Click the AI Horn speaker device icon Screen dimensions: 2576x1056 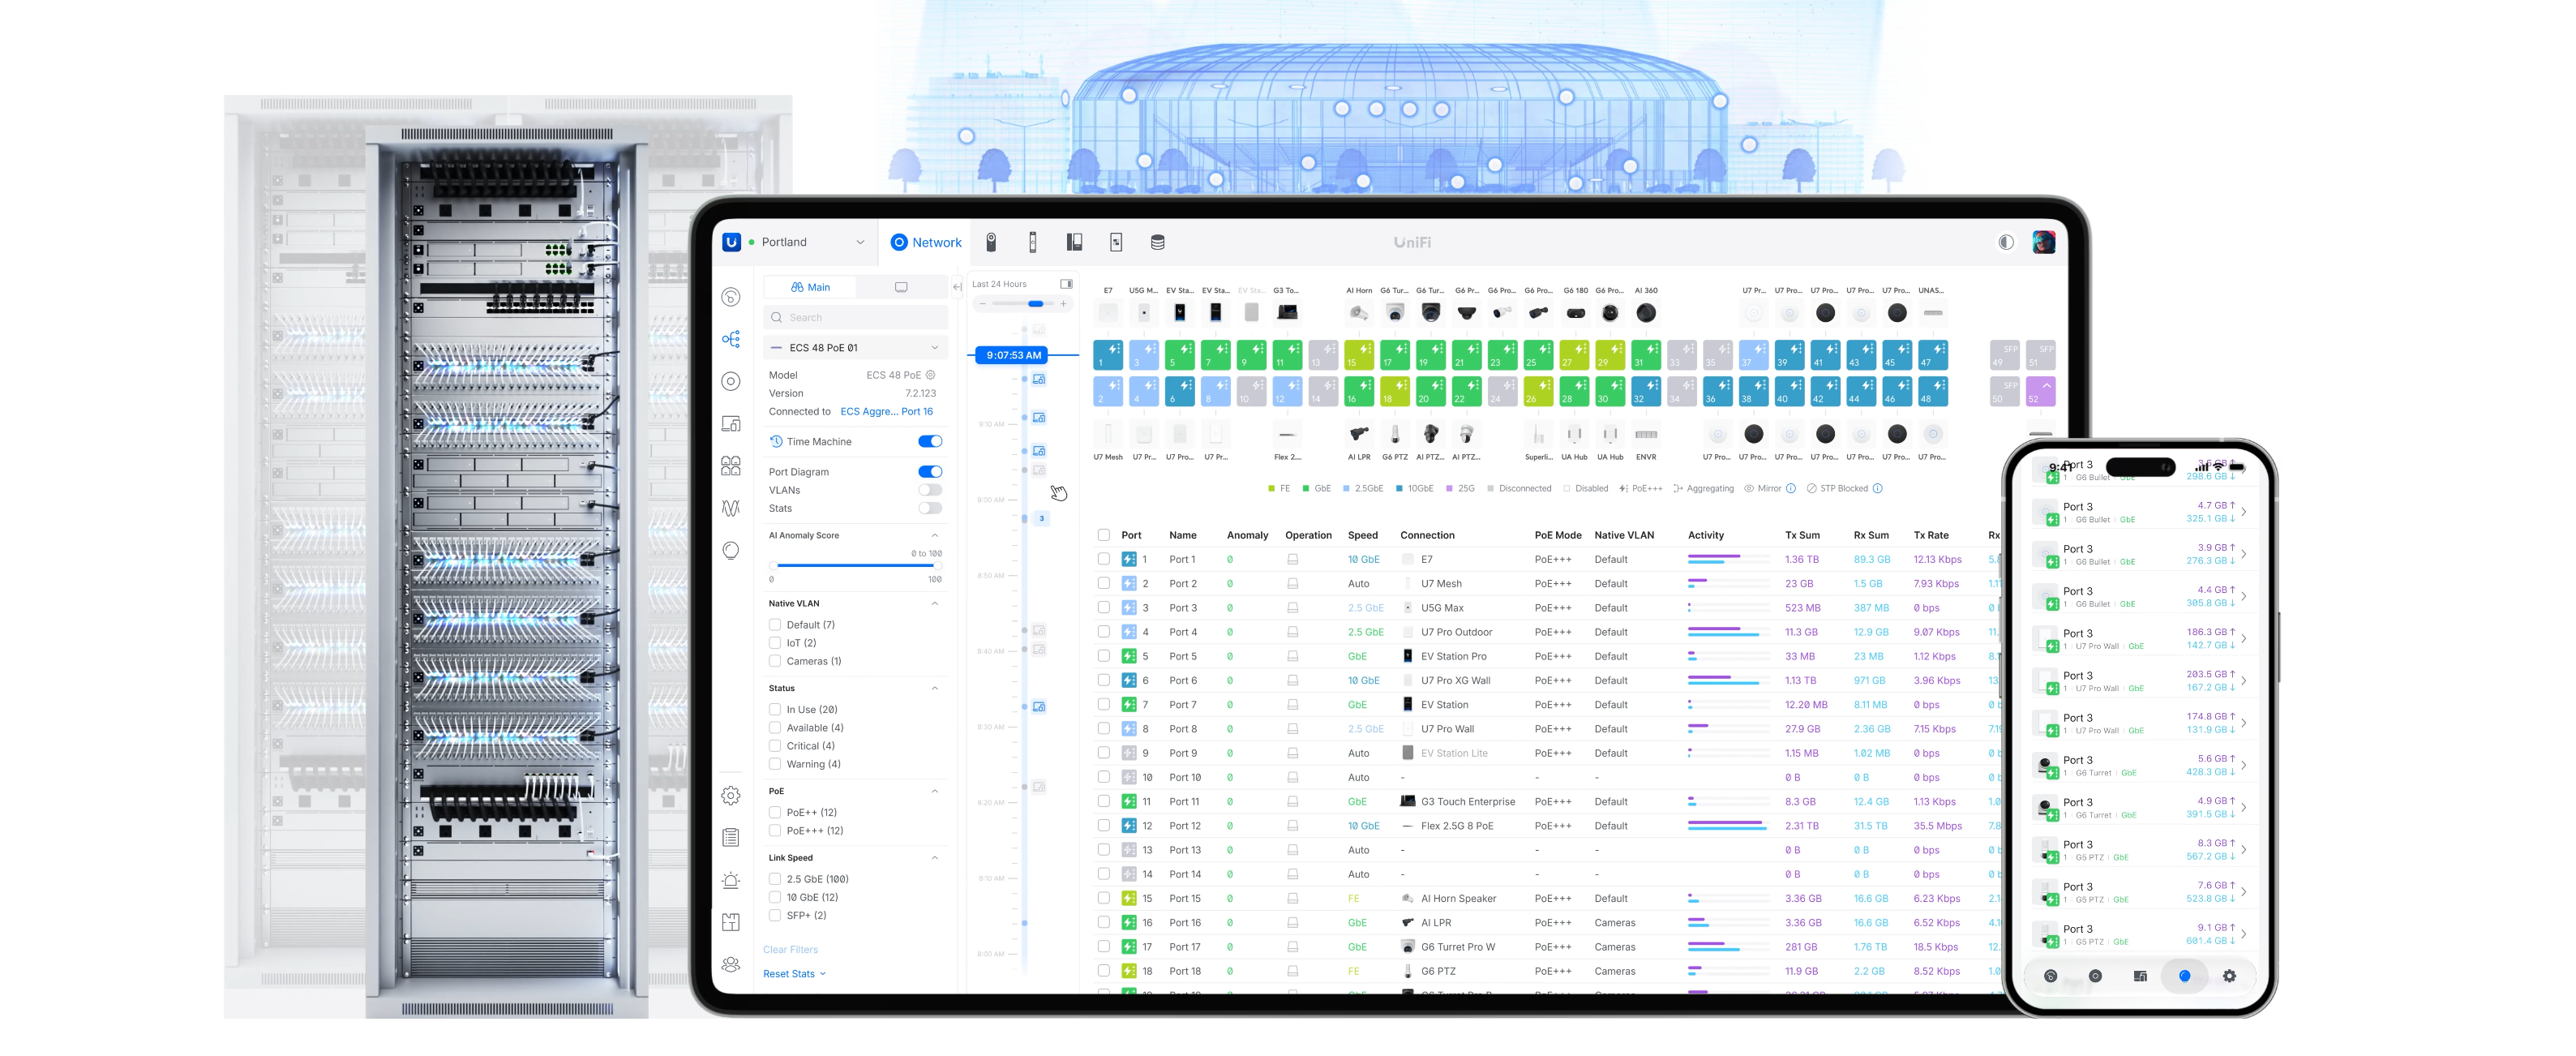(1358, 313)
